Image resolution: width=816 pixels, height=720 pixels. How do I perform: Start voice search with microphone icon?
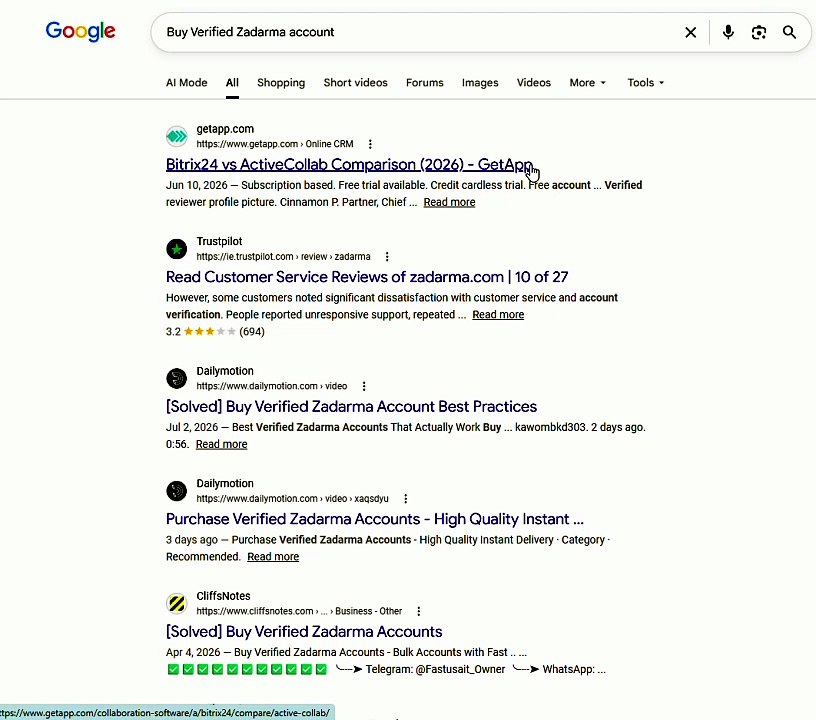pyautogui.click(x=728, y=32)
